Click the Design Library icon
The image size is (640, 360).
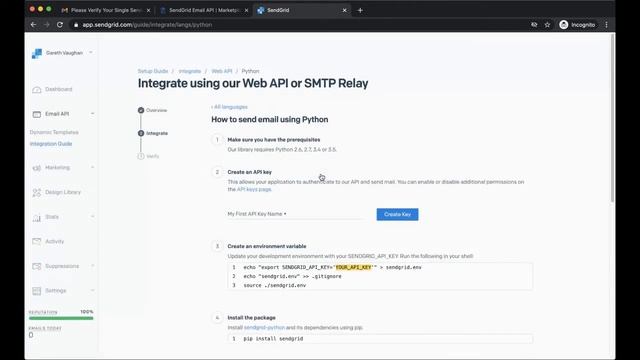pyautogui.click(x=37, y=193)
